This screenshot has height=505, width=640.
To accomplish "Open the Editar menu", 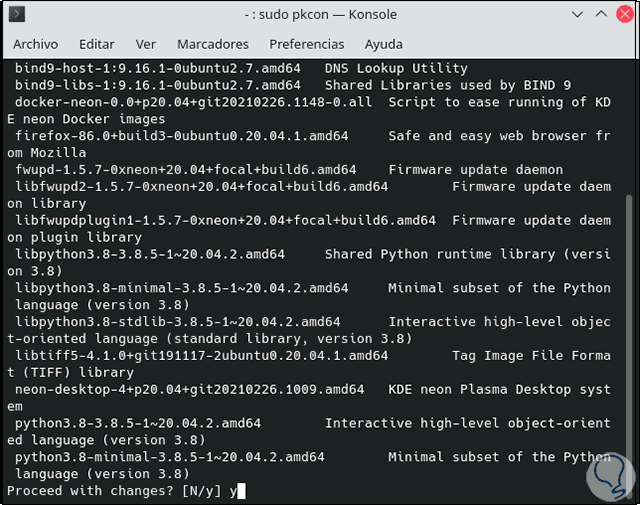I will tap(96, 44).
